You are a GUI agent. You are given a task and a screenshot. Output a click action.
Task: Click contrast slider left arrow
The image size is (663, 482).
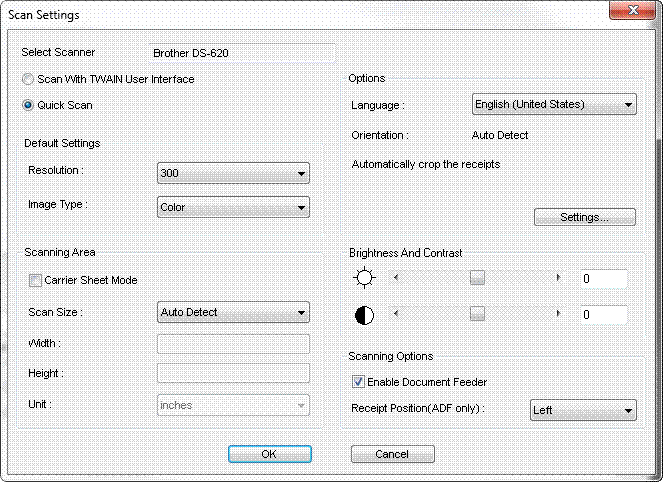click(397, 314)
